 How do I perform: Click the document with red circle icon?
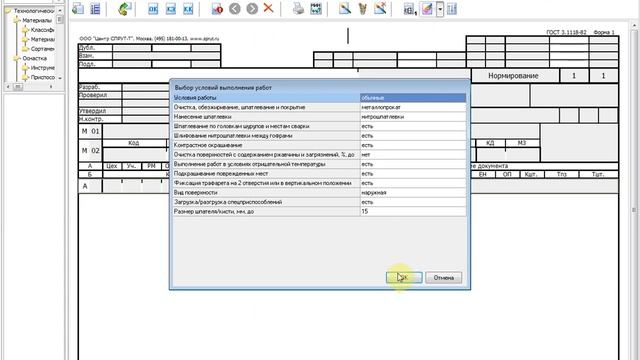(x=217, y=9)
